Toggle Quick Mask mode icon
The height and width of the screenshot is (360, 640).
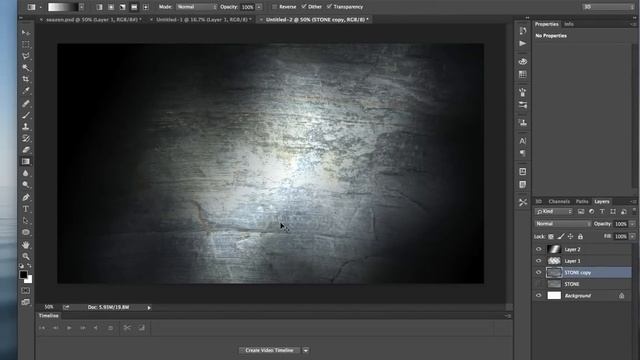point(26,291)
